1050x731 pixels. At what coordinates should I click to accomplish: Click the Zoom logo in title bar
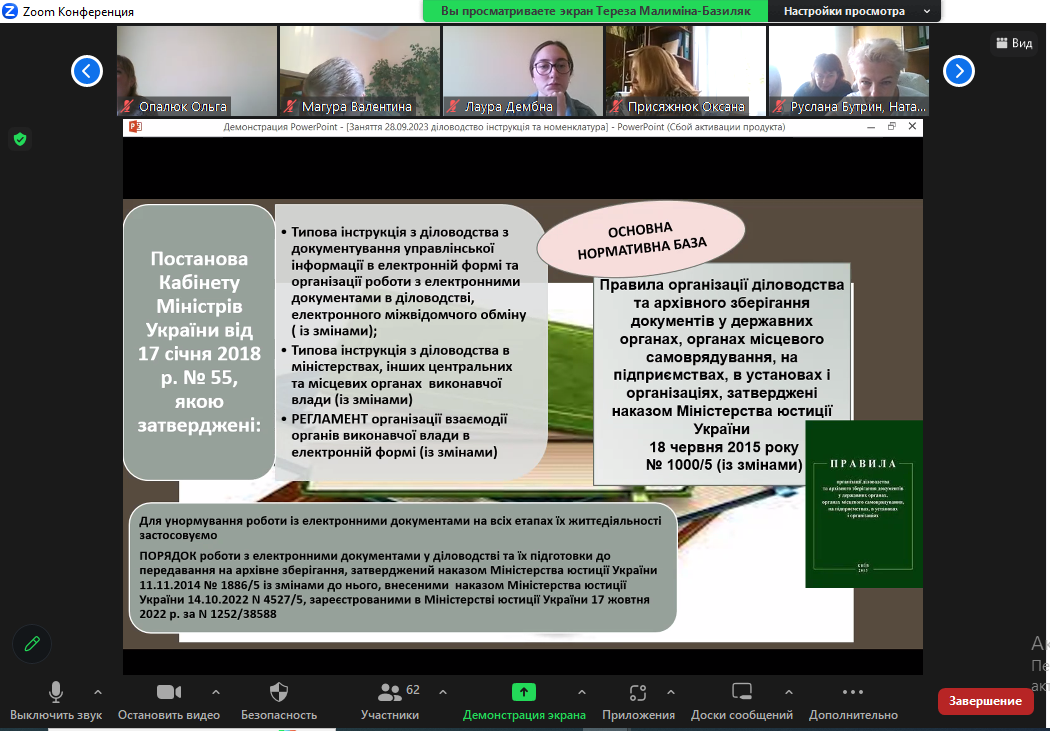(x=10, y=11)
